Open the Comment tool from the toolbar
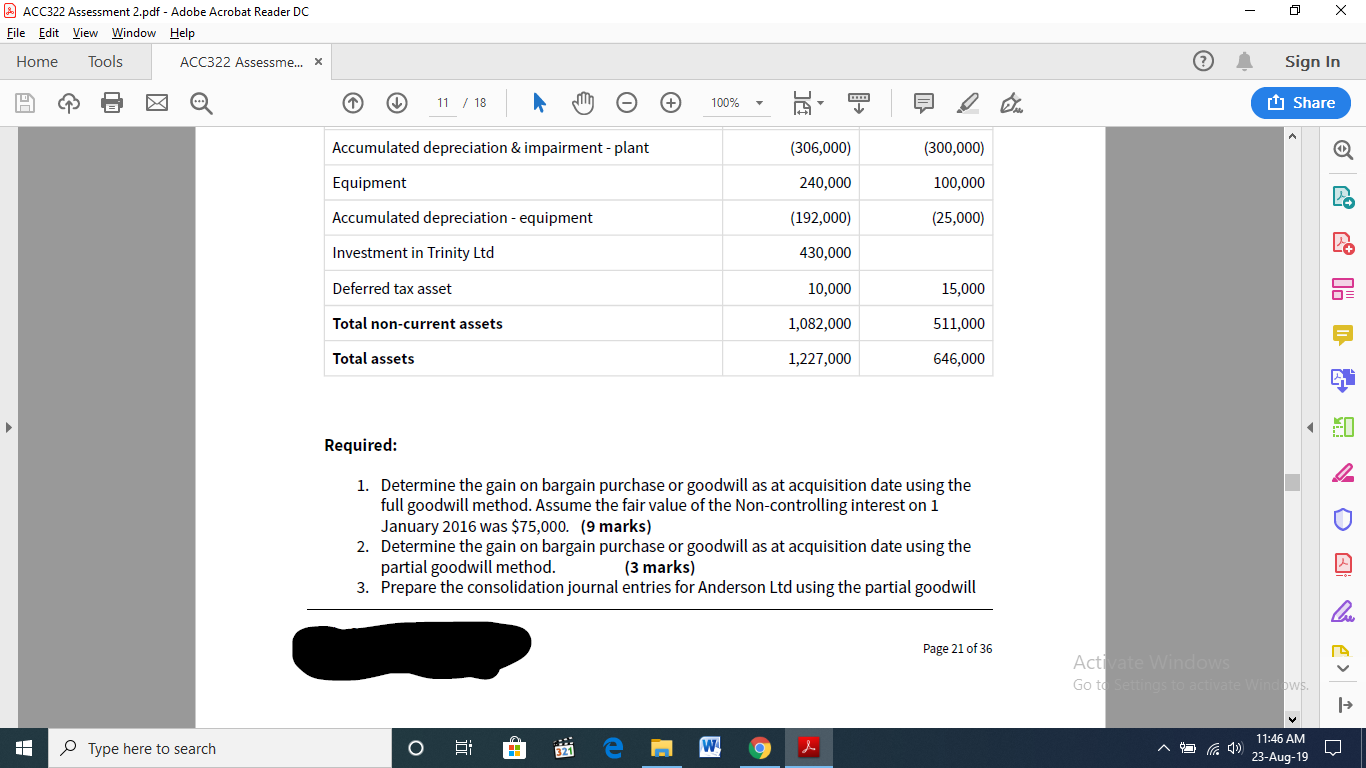 pos(922,103)
